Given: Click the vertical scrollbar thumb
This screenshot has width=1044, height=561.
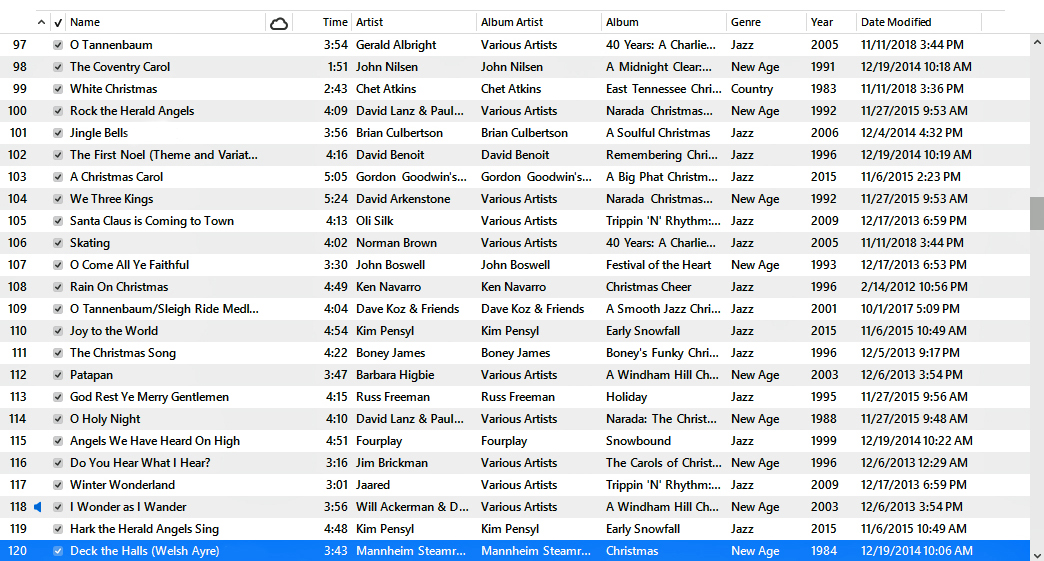Looking at the screenshot, I should click(1037, 213).
